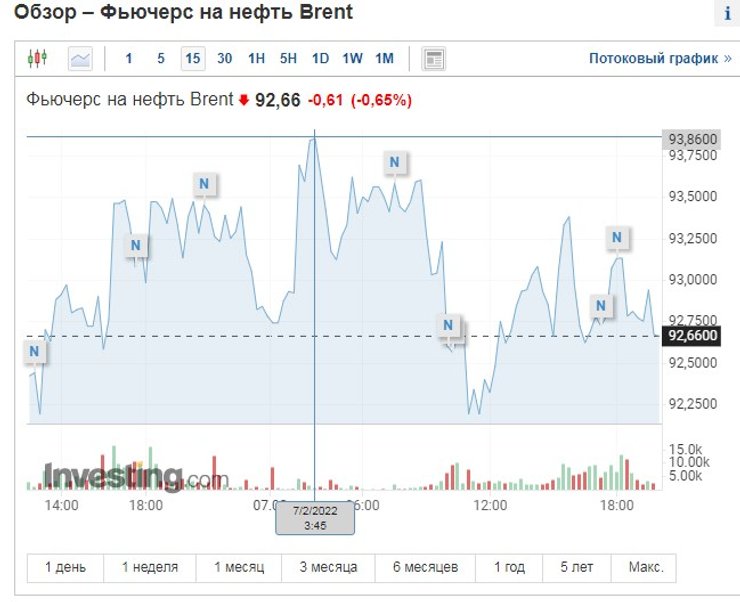Image resolution: width=740 pixels, height=602 pixels.
Task: Select the area chart type icon
Action: (80, 58)
